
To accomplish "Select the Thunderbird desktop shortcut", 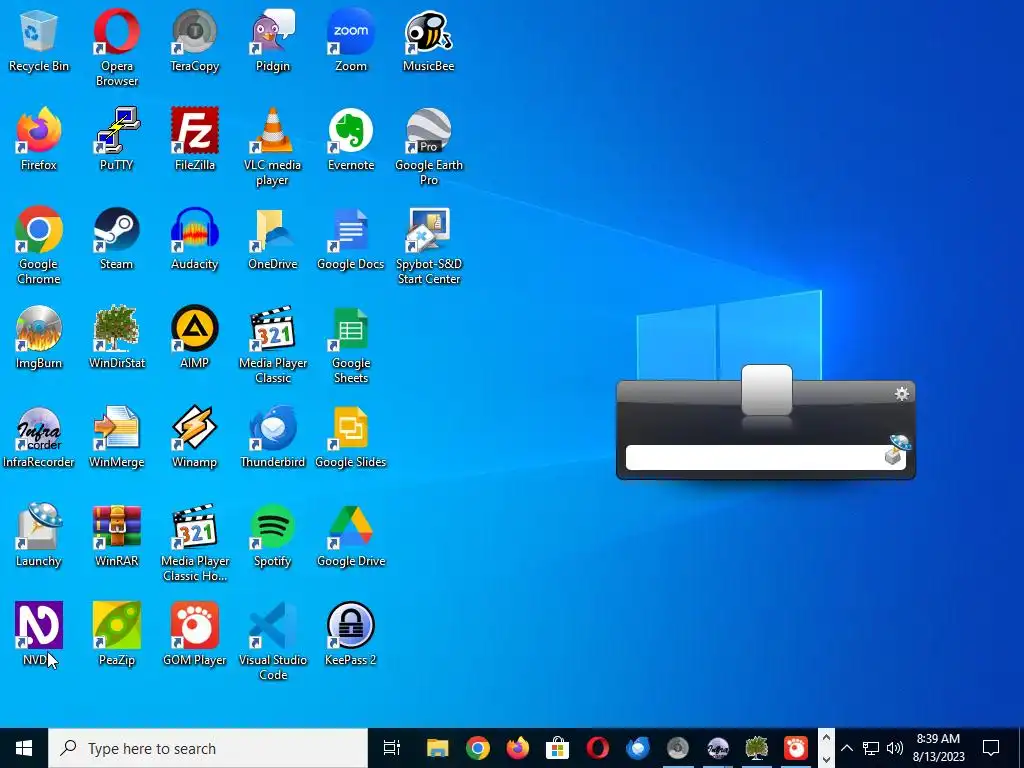I will pyautogui.click(x=272, y=436).
